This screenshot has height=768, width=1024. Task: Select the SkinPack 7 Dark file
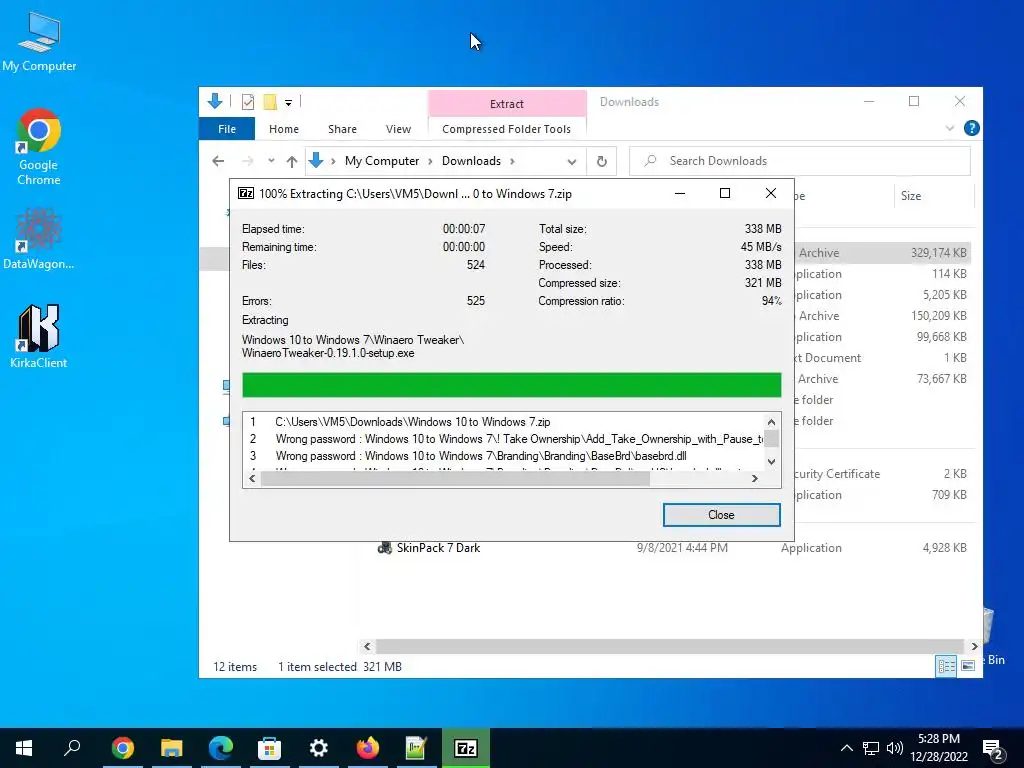(438, 548)
